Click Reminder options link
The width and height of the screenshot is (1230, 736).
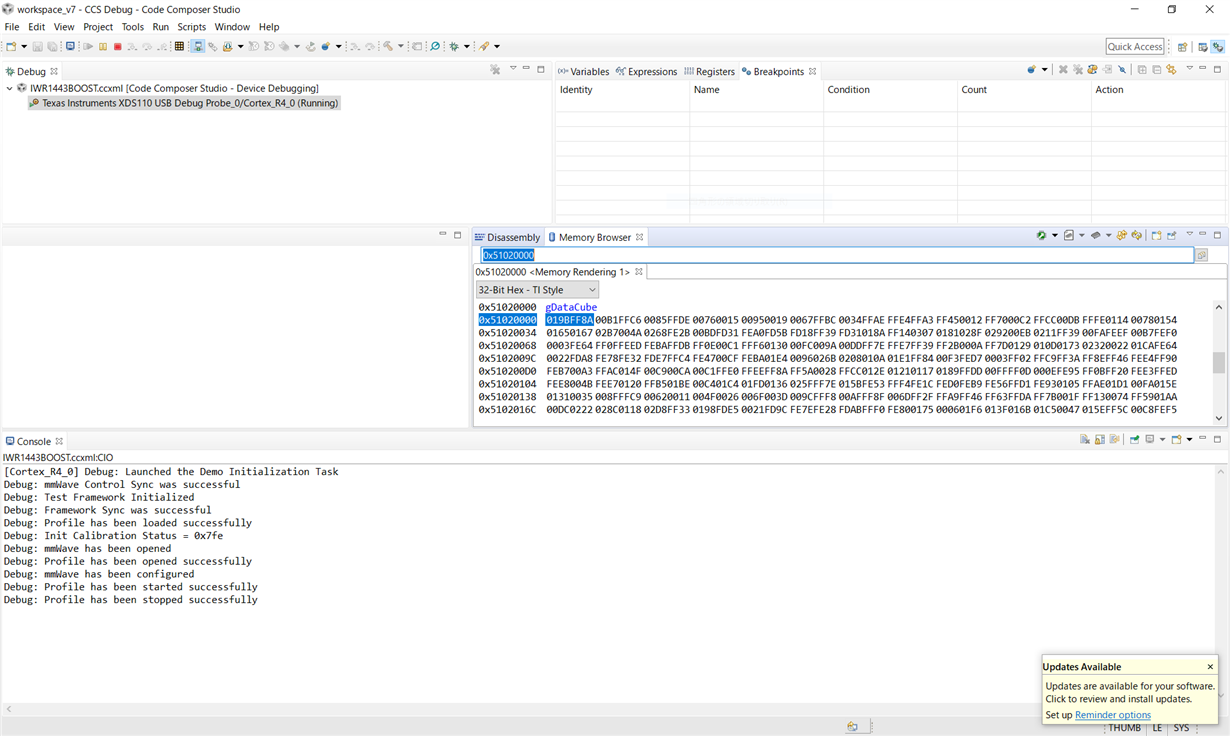[x=1113, y=715]
